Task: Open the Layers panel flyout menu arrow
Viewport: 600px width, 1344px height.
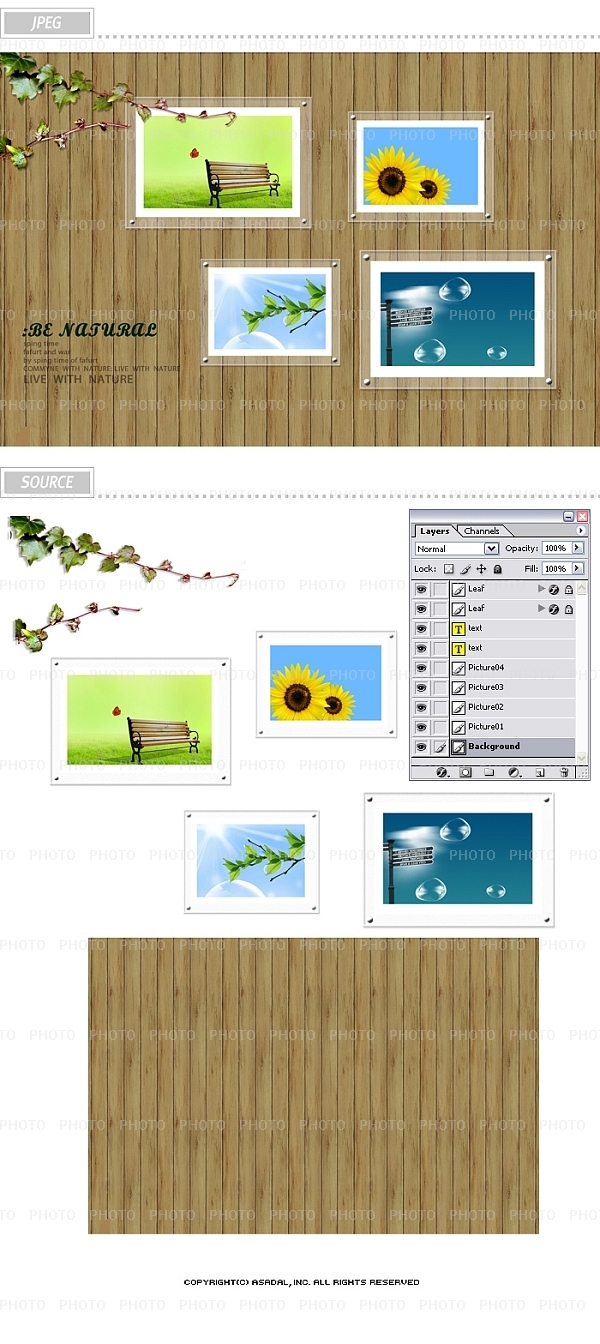Action: pyautogui.click(x=581, y=531)
